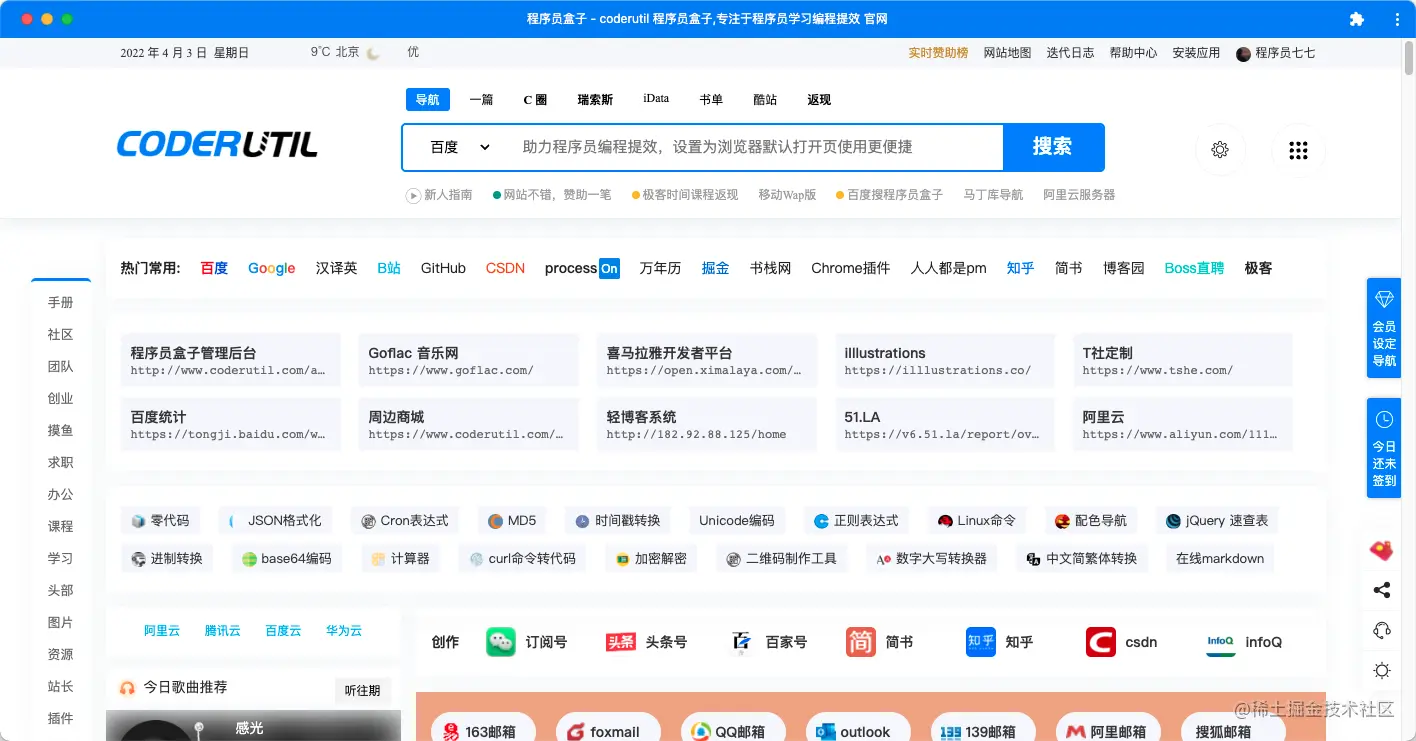The image size is (1416, 741).
Task: Click the share icon in right sidebar
Action: (x=1382, y=590)
